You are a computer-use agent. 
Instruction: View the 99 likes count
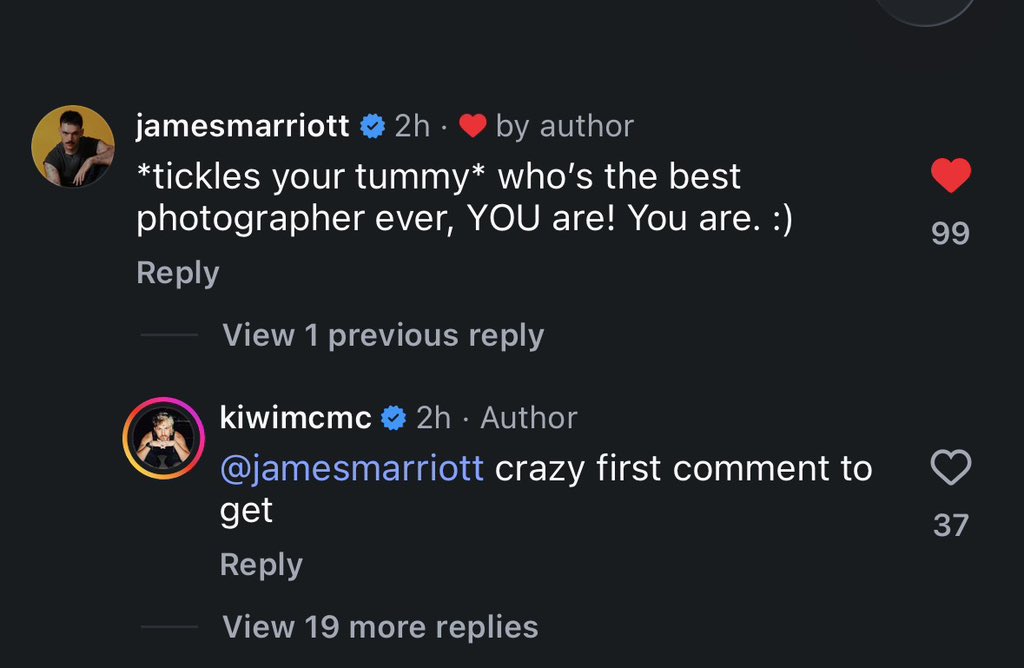click(x=950, y=233)
